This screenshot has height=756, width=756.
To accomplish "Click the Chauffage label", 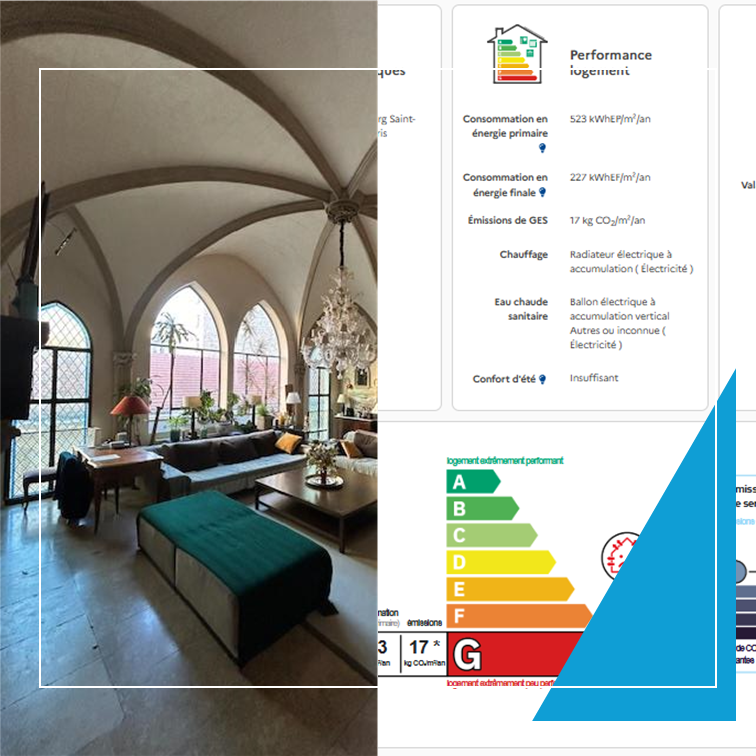I will [x=524, y=254].
